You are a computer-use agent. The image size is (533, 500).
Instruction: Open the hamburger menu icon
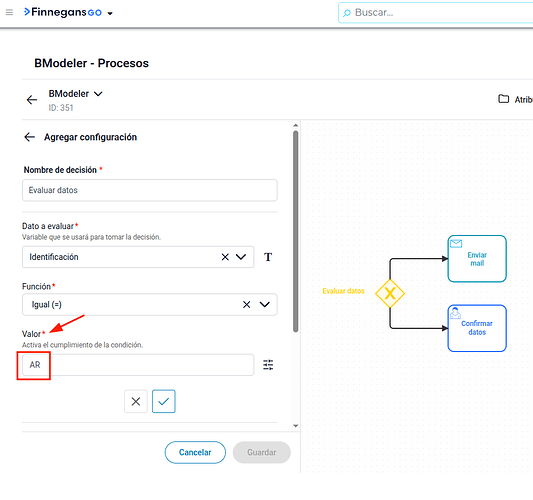(x=10, y=13)
